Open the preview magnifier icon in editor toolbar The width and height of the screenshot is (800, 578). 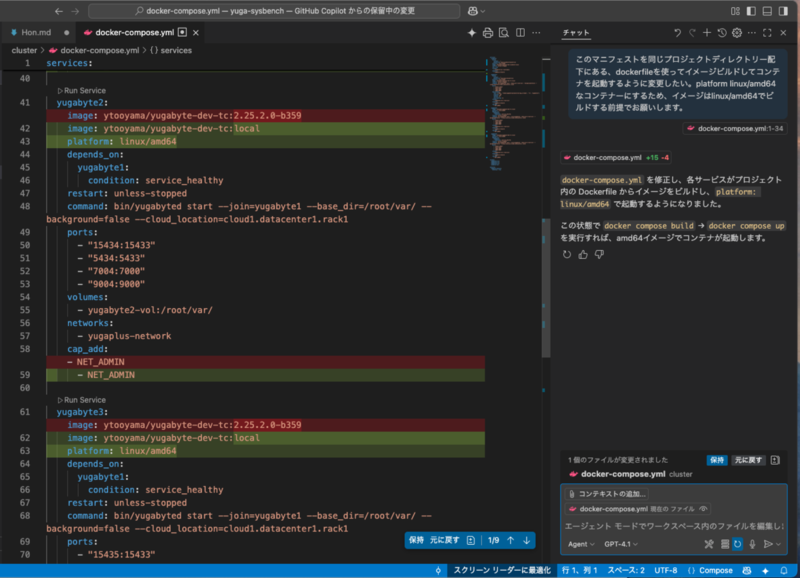(504, 33)
